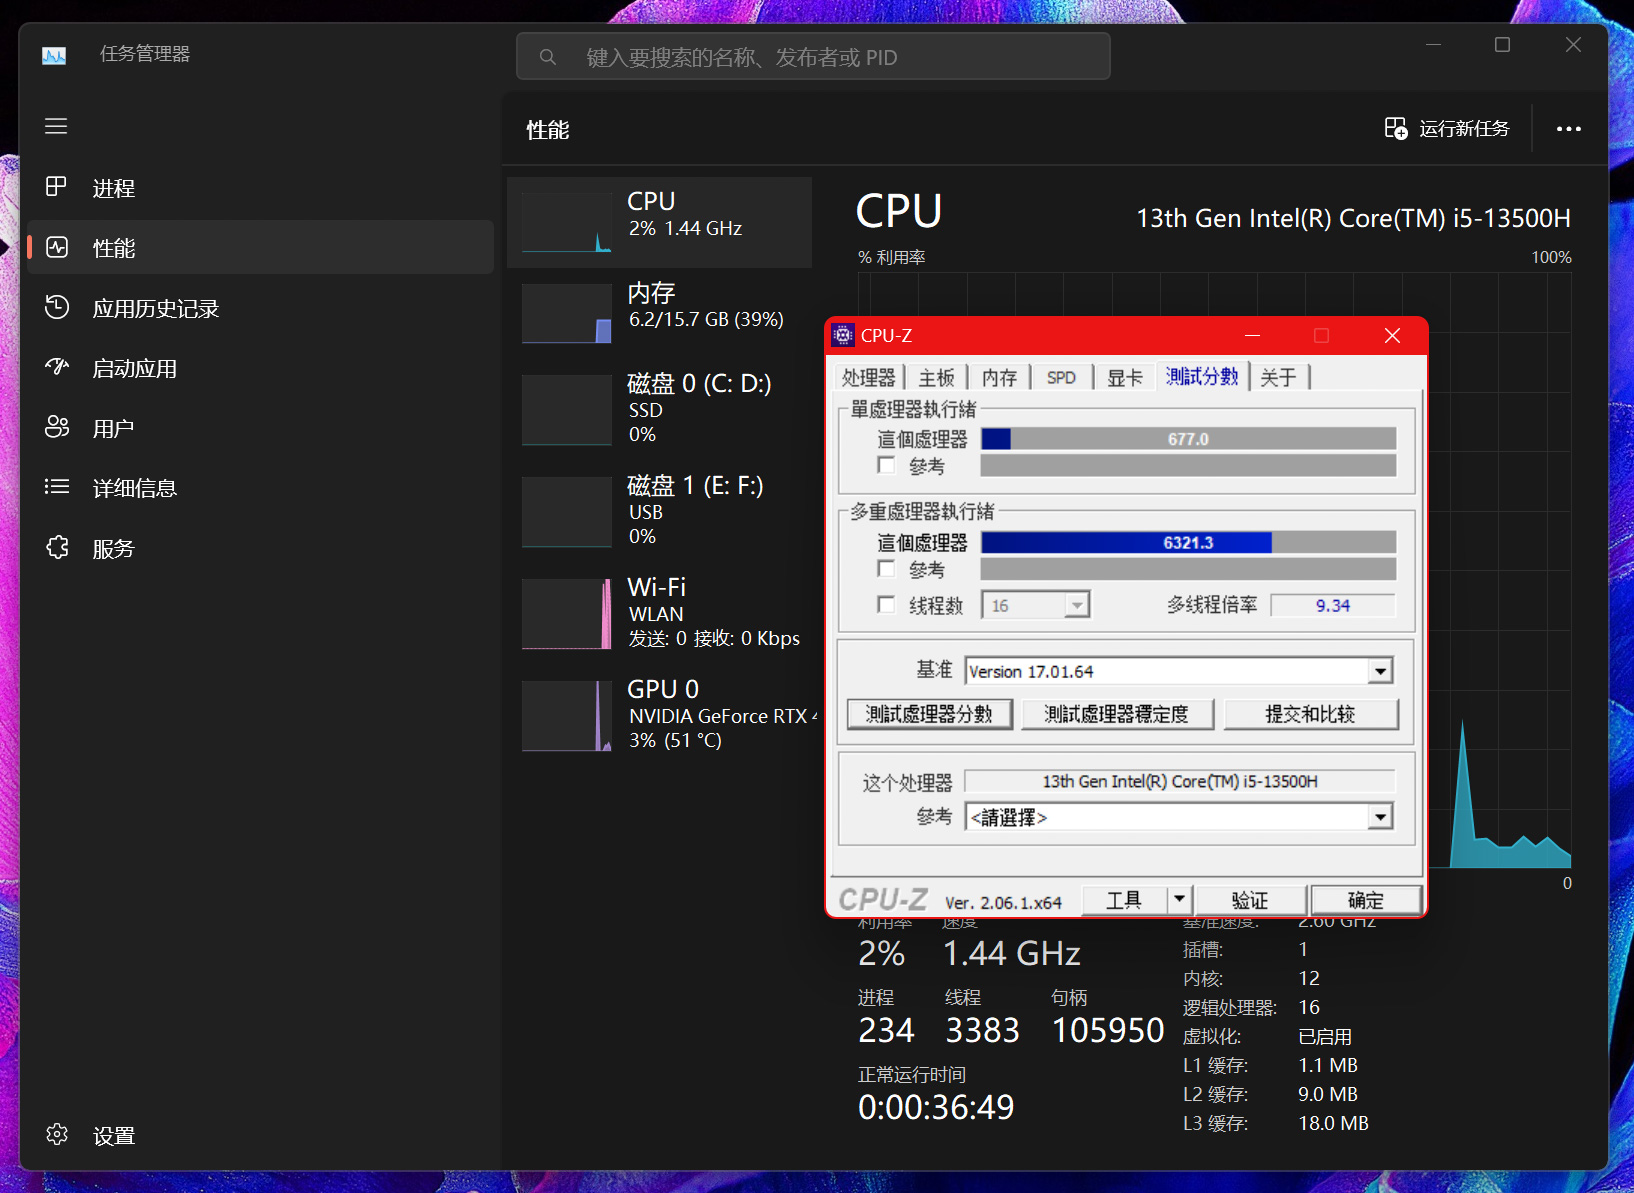Click the 详细信息 sidebar label
Image resolution: width=1634 pixels, height=1193 pixels.
click(135, 488)
